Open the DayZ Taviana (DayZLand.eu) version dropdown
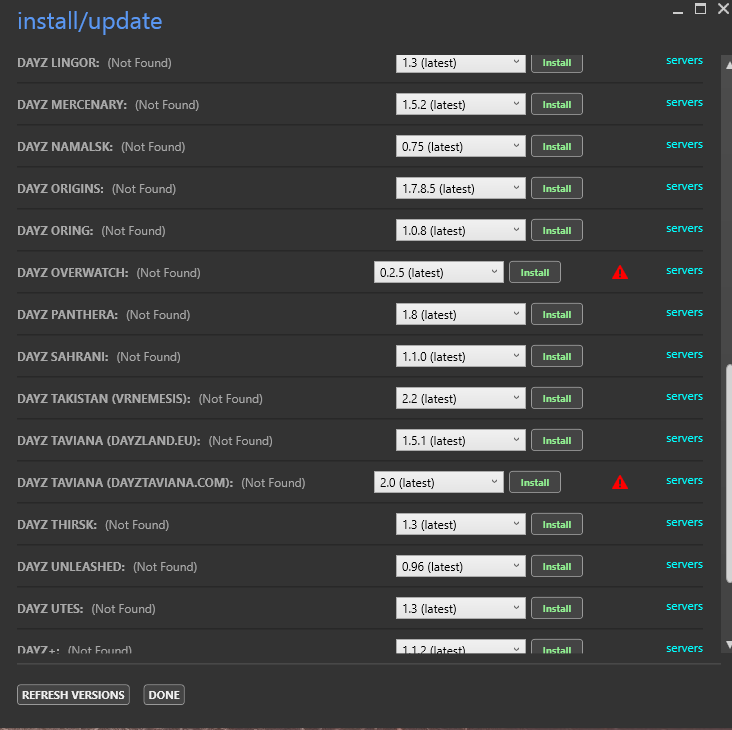Image resolution: width=732 pixels, height=730 pixels. (460, 440)
